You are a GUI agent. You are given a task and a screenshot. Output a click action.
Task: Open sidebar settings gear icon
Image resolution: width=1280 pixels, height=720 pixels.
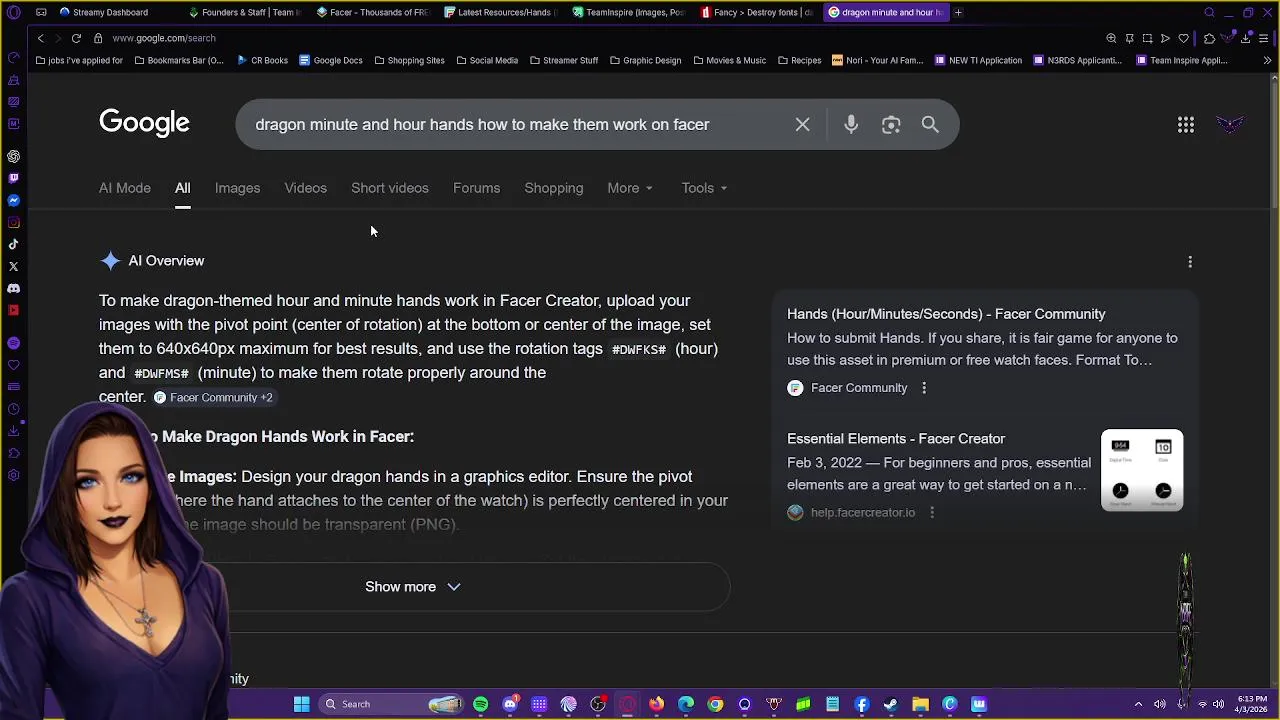tap(13, 475)
